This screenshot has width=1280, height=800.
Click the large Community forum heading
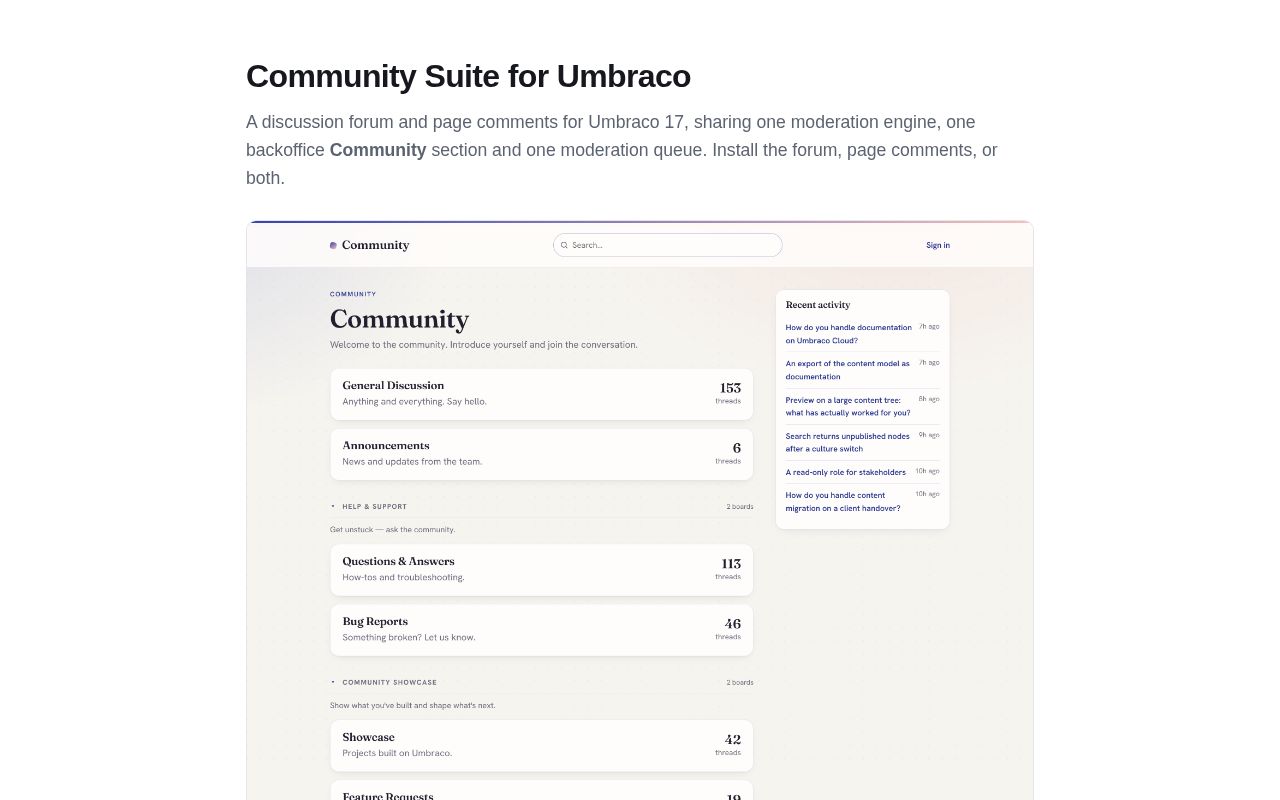click(x=399, y=319)
